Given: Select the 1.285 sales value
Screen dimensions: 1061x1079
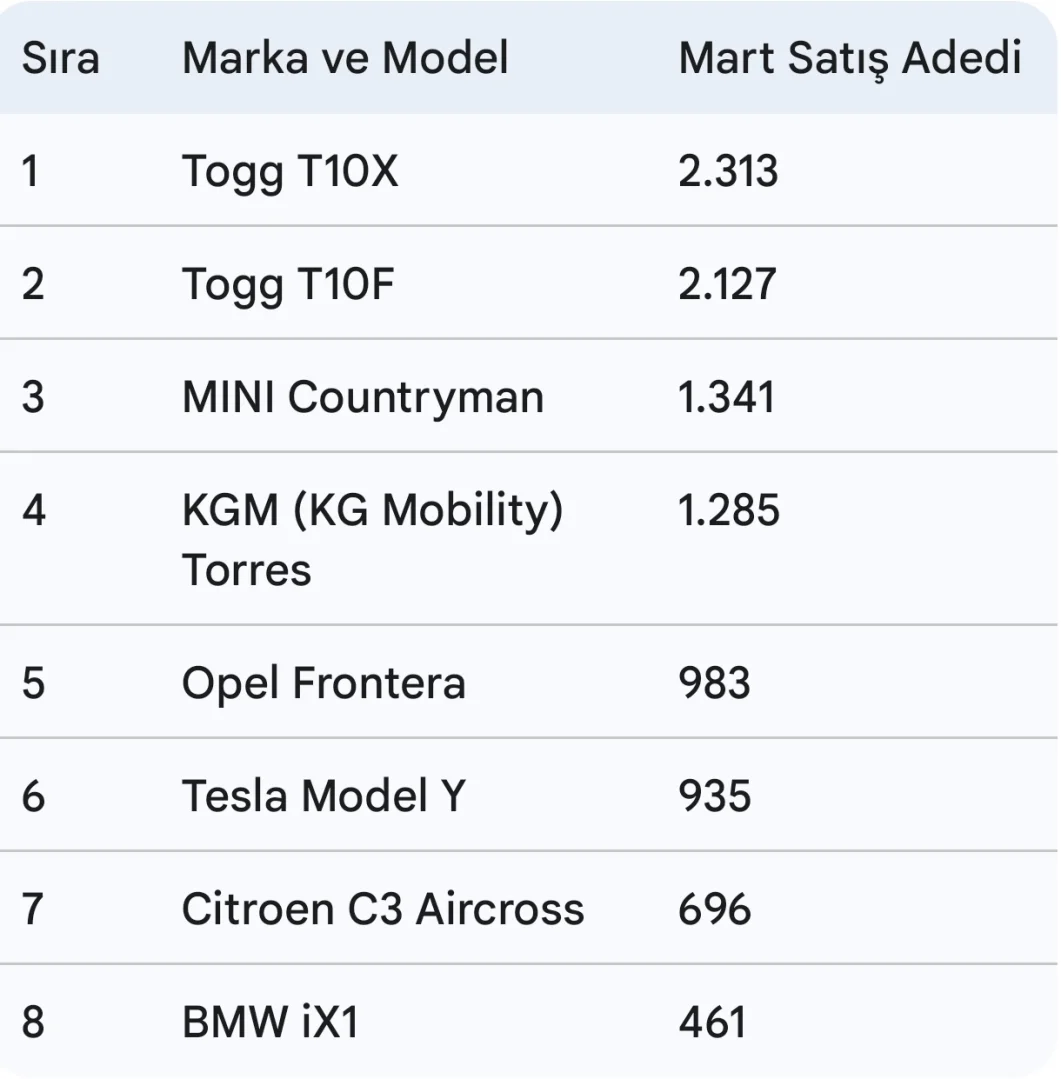Looking at the screenshot, I should 728,511.
